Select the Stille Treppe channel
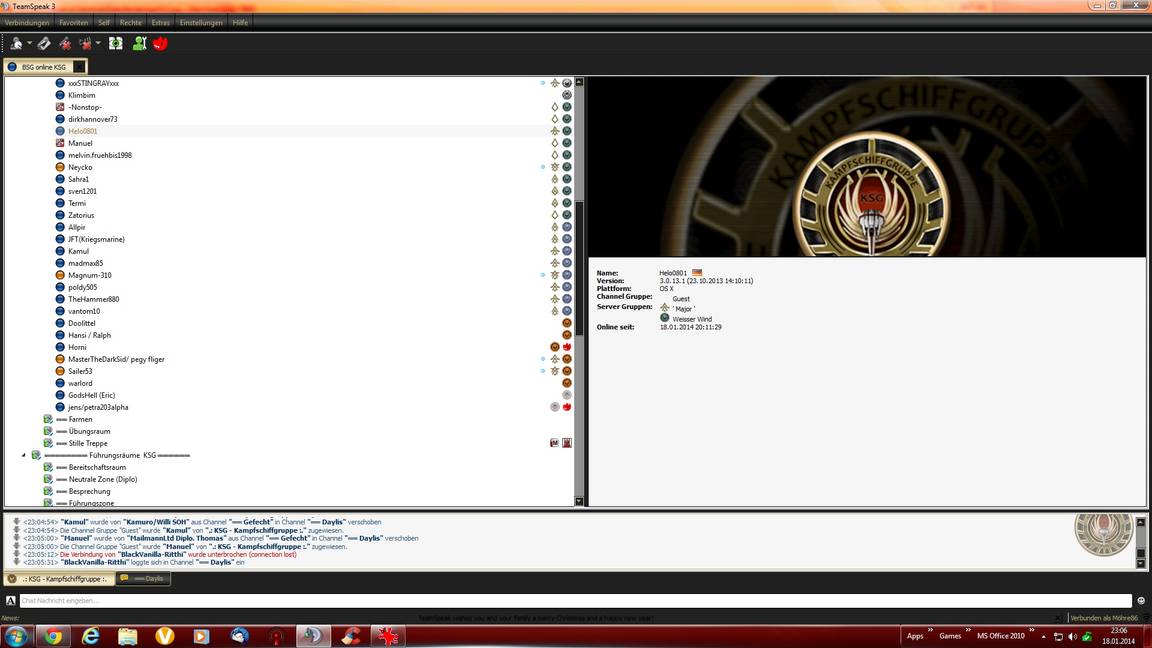The width and height of the screenshot is (1152, 648). coord(88,444)
